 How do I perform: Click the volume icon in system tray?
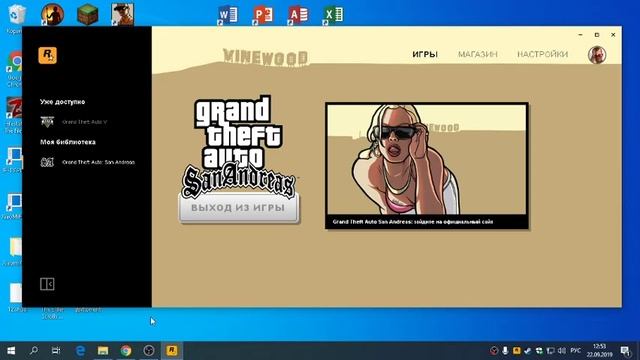pyautogui.click(x=562, y=351)
